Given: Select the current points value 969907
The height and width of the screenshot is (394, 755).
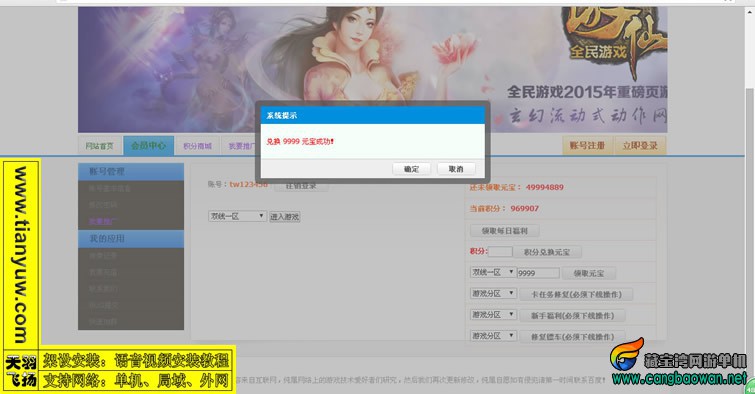Looking at the screenshot, I should [524, 209].
